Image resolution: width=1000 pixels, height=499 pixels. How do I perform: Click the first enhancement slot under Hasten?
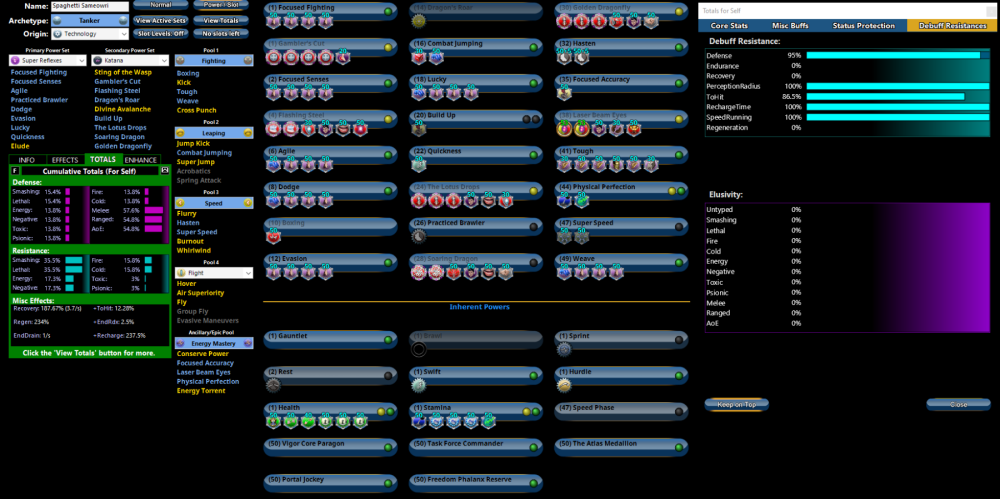566,57
